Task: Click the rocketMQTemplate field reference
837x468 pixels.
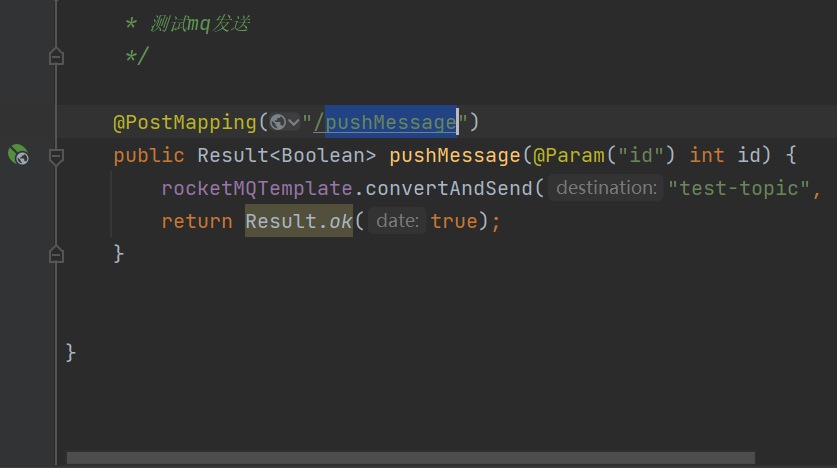Action: click(257, 188)
